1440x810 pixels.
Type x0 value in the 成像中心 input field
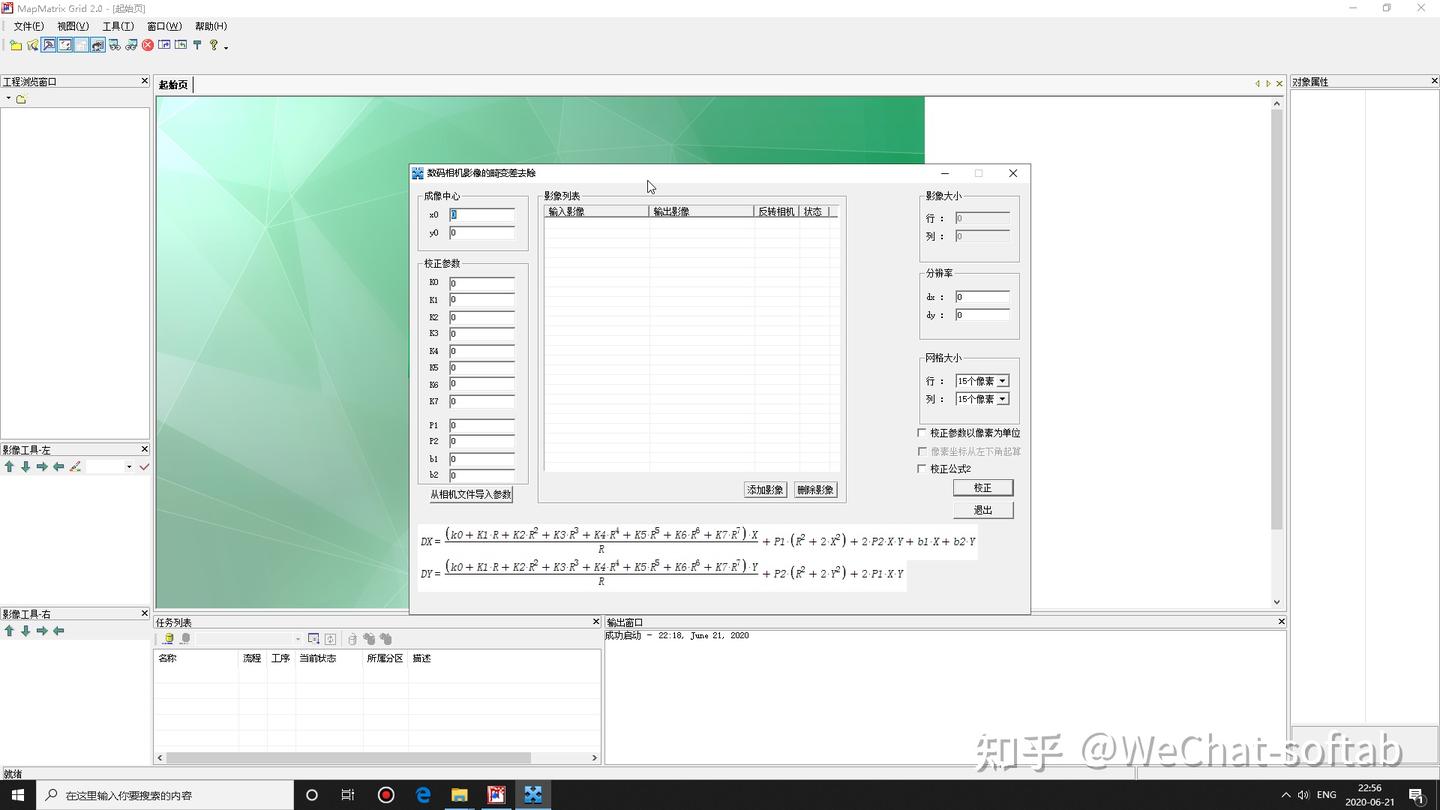[482, 214]
